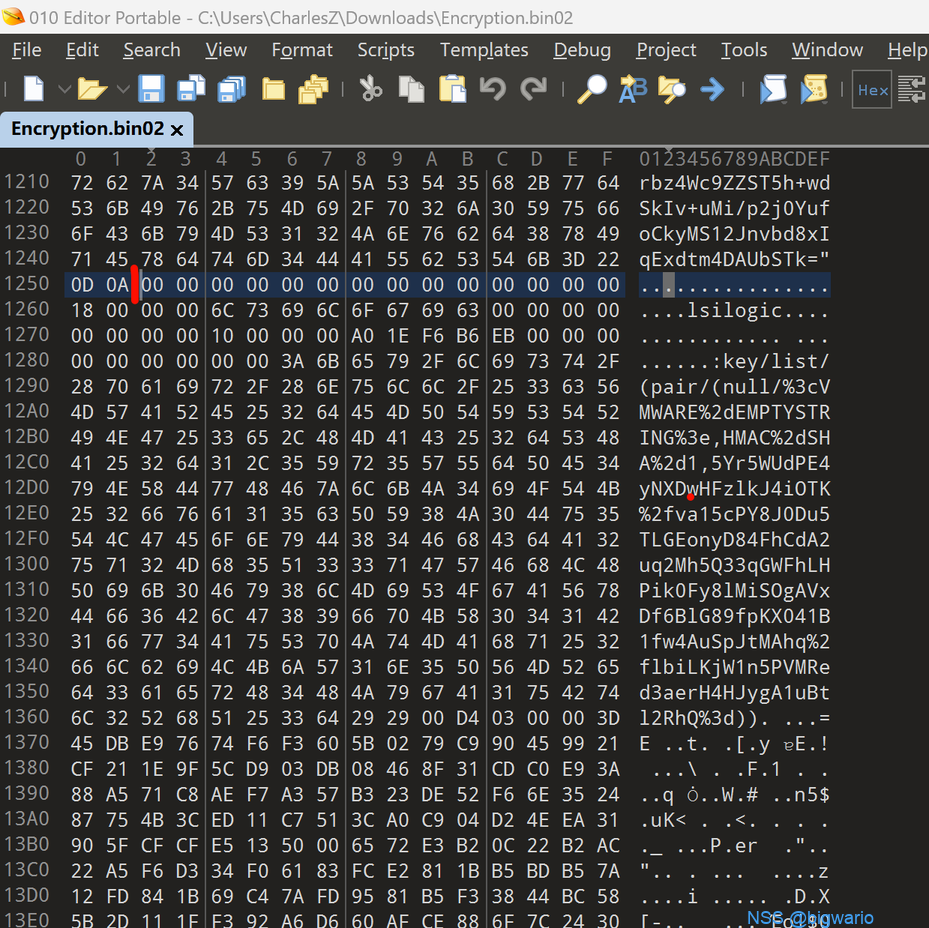Click the New file icon
The image size is (929, 928).
(34, 90)
